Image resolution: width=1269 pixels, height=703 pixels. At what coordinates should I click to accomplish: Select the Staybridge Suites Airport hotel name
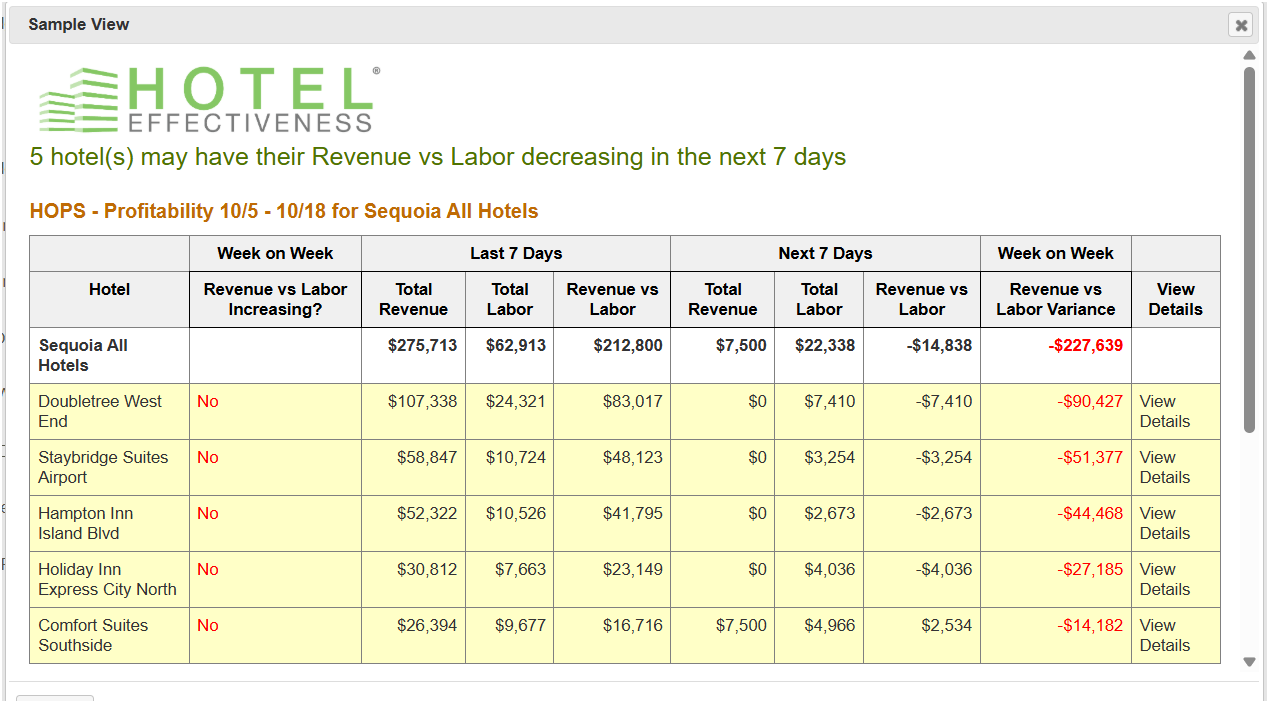[x=103, y=467]
